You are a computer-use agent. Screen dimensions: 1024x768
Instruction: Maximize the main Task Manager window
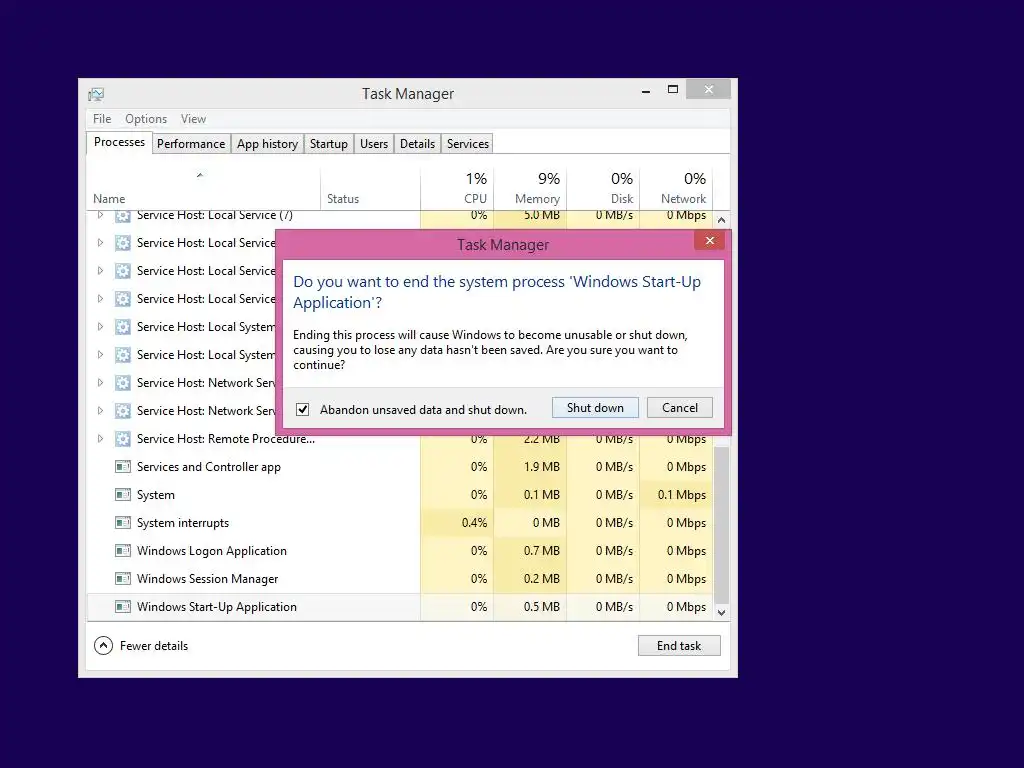[673, 89]
